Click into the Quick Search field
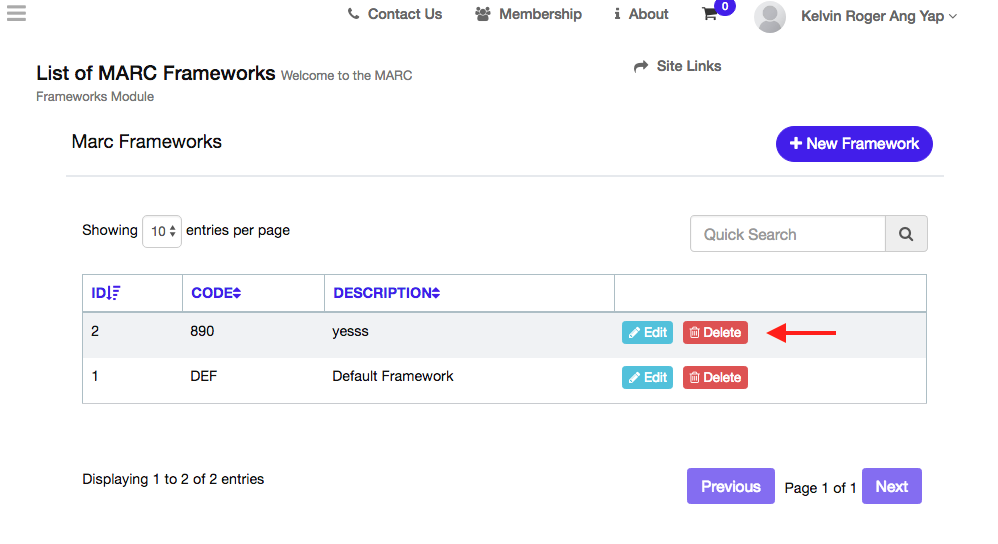The image size is (998, 544). [787, 234]
